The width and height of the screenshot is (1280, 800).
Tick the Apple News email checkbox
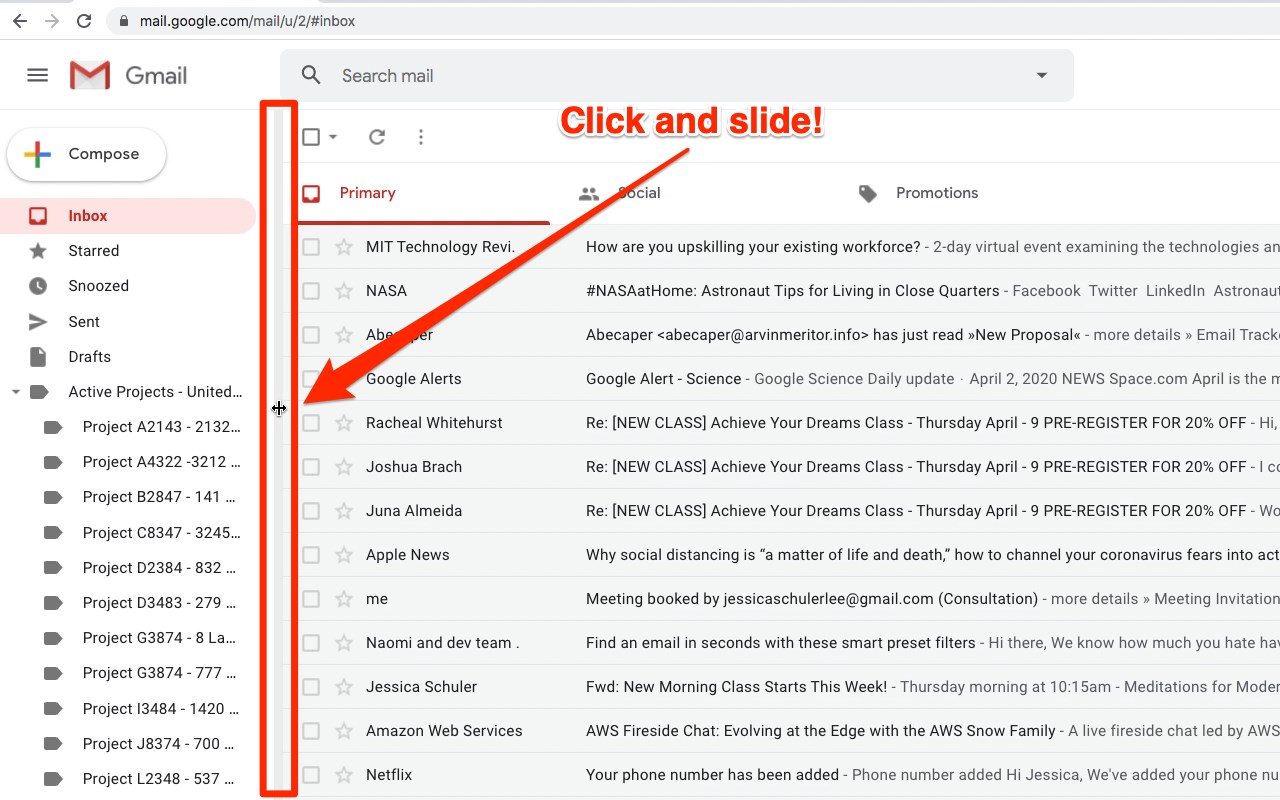click(x=311, y=555)
